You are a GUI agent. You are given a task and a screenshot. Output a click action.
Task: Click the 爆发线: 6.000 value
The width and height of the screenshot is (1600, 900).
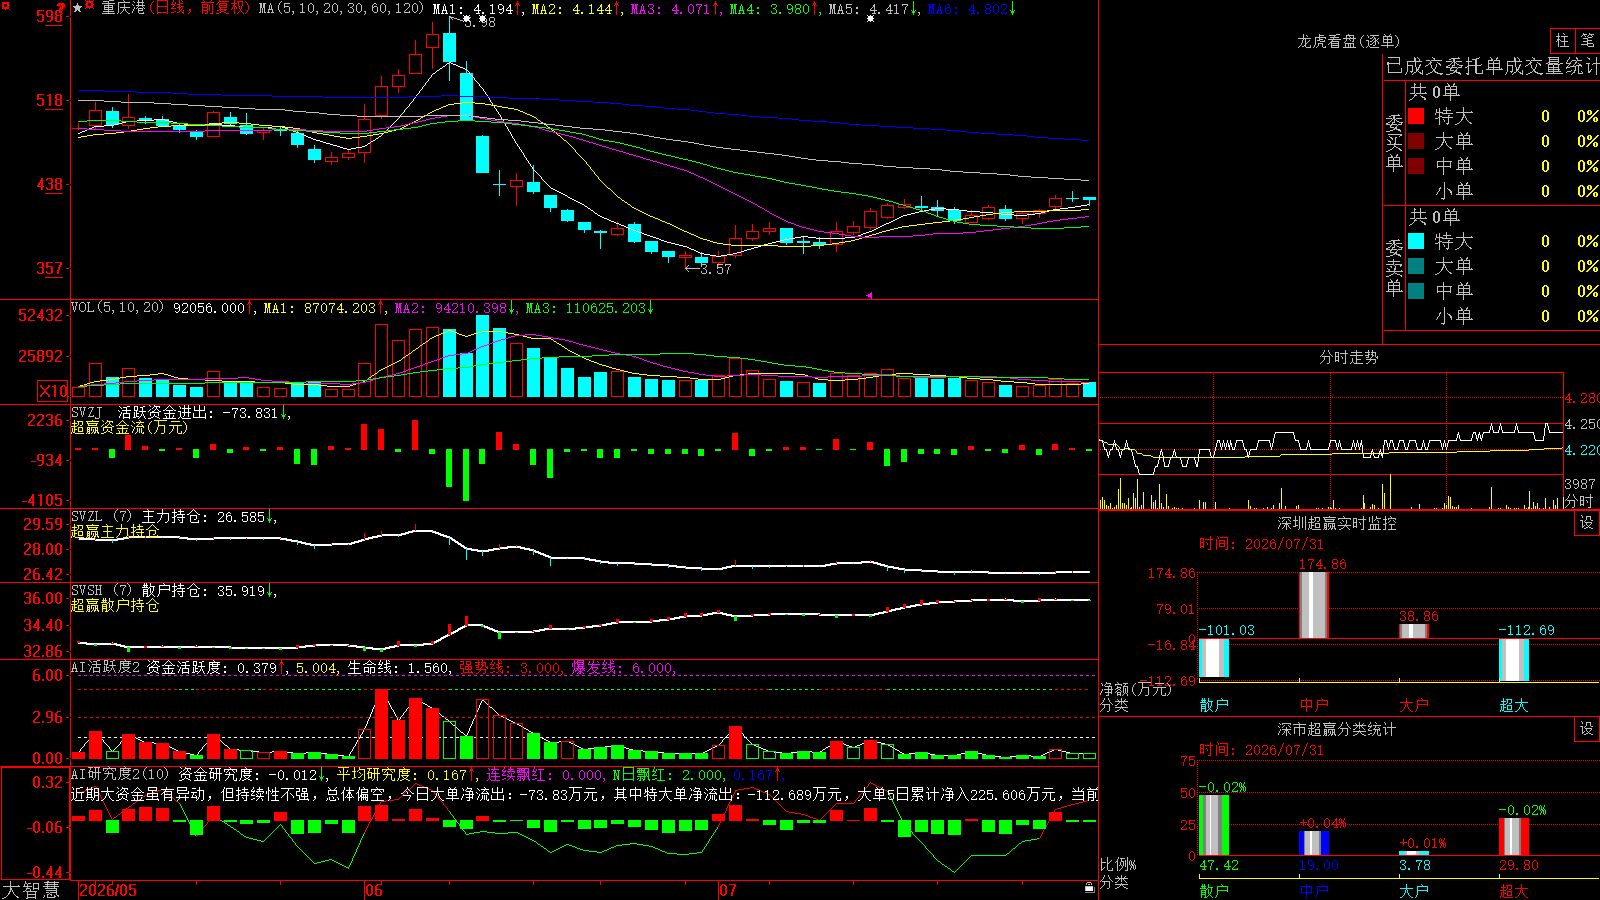pyautogui.click(x=623, y=667)
